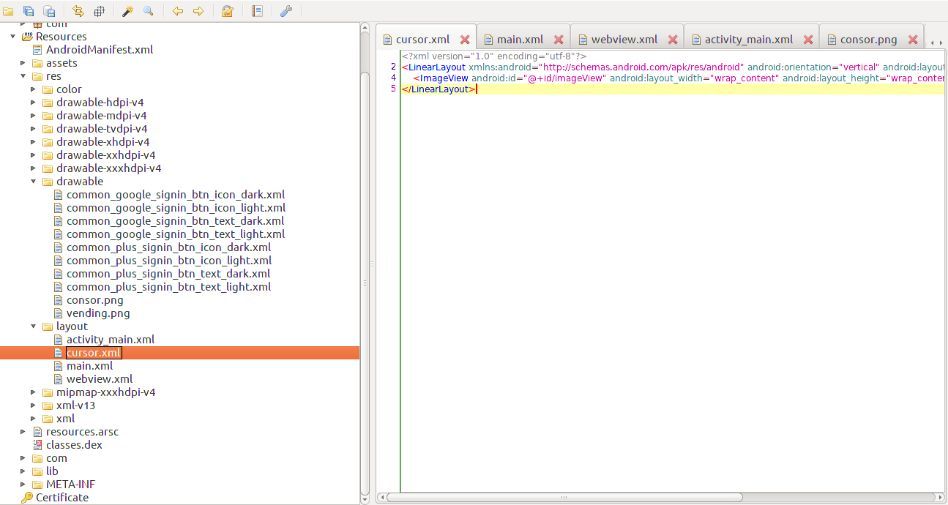
Task: Close the activity_main.xml tab
Action: (808, 39)
